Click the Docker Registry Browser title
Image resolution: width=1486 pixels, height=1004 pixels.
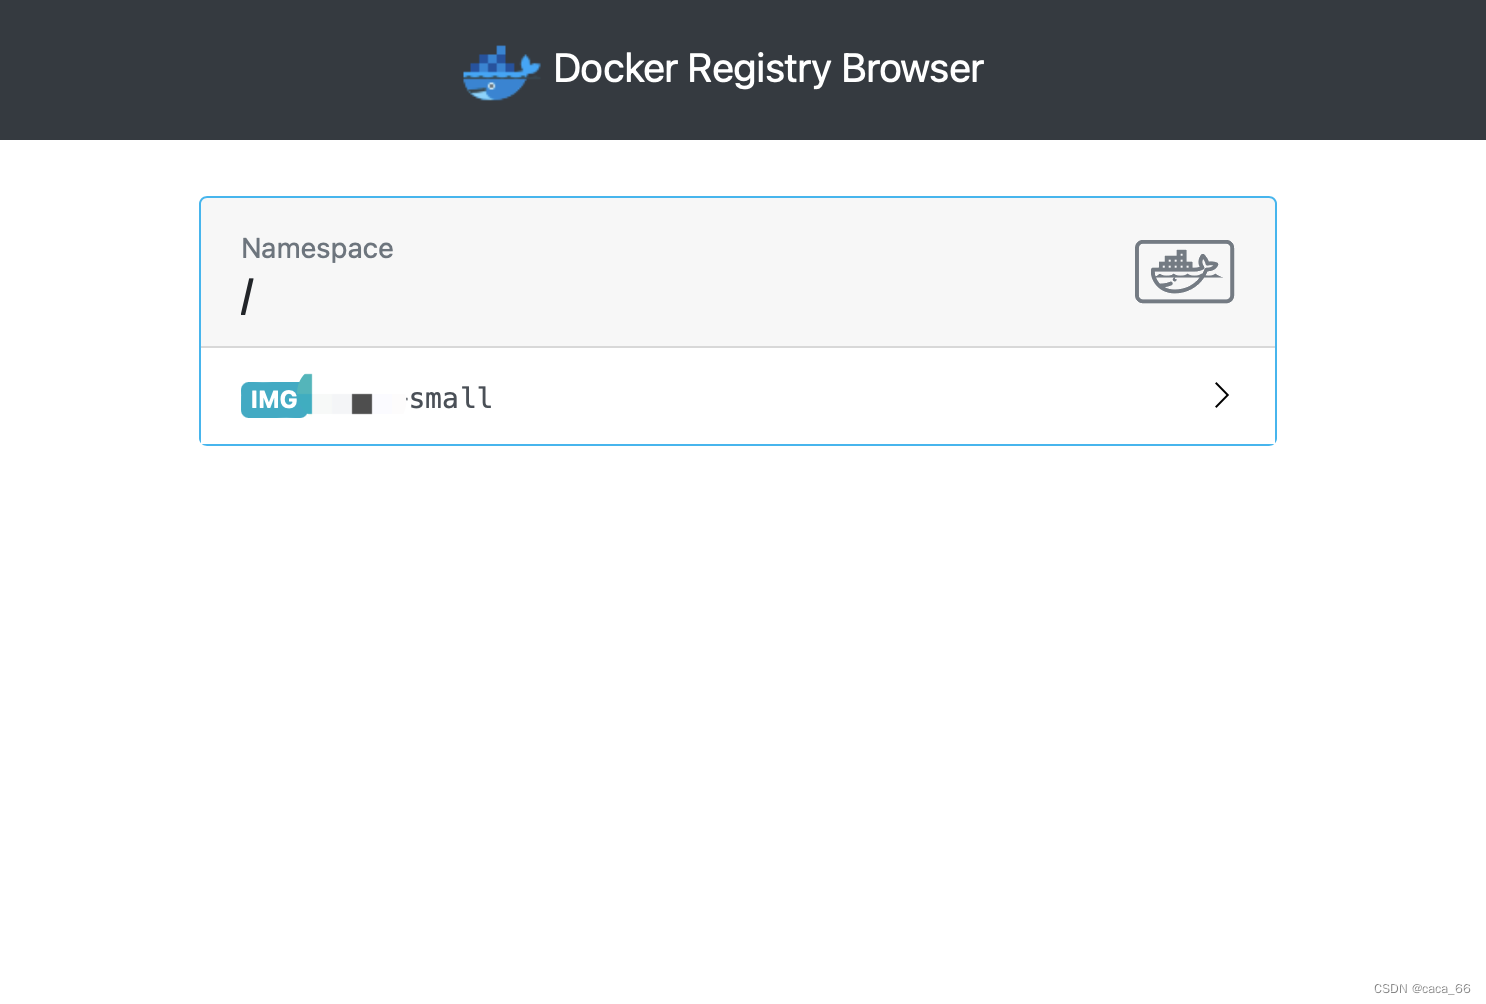point(768,69)
